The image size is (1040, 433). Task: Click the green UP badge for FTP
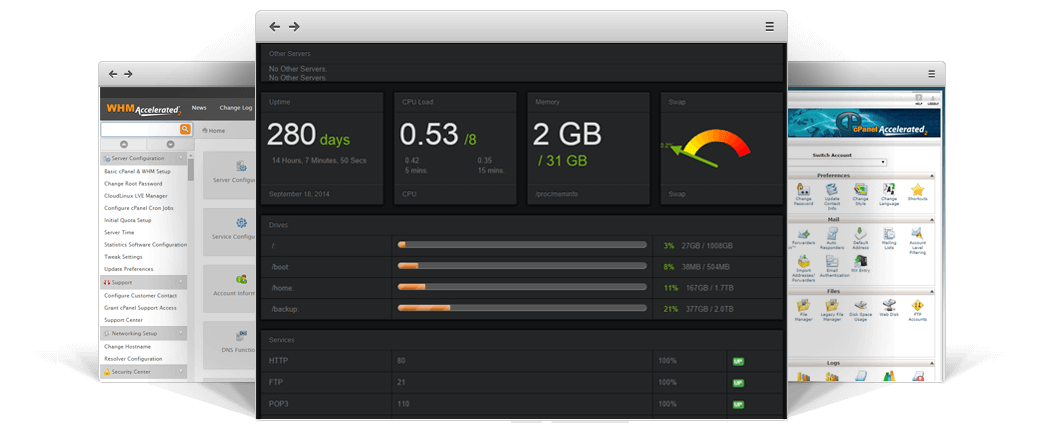click(x=738, y=383)
